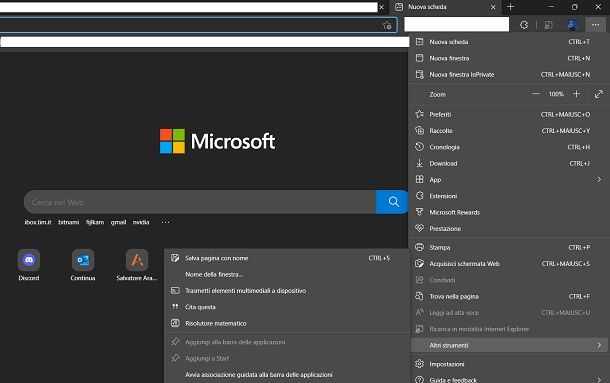Open Impostazioni settings entry

(508, 364)
